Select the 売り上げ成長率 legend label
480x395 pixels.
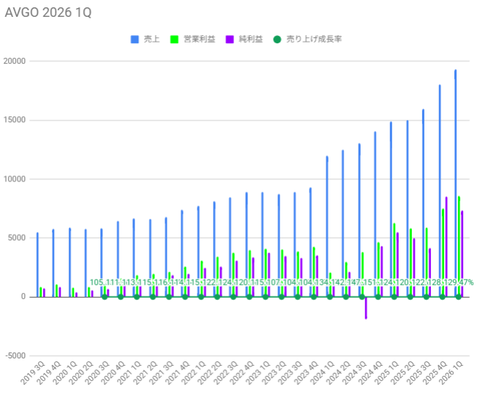(314, 39)
